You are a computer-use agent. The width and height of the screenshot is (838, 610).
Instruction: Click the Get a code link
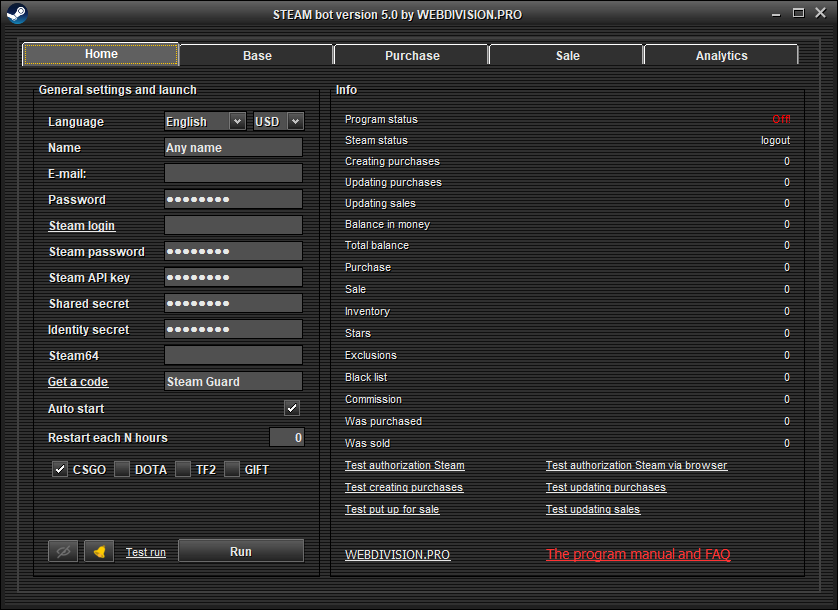78,382
